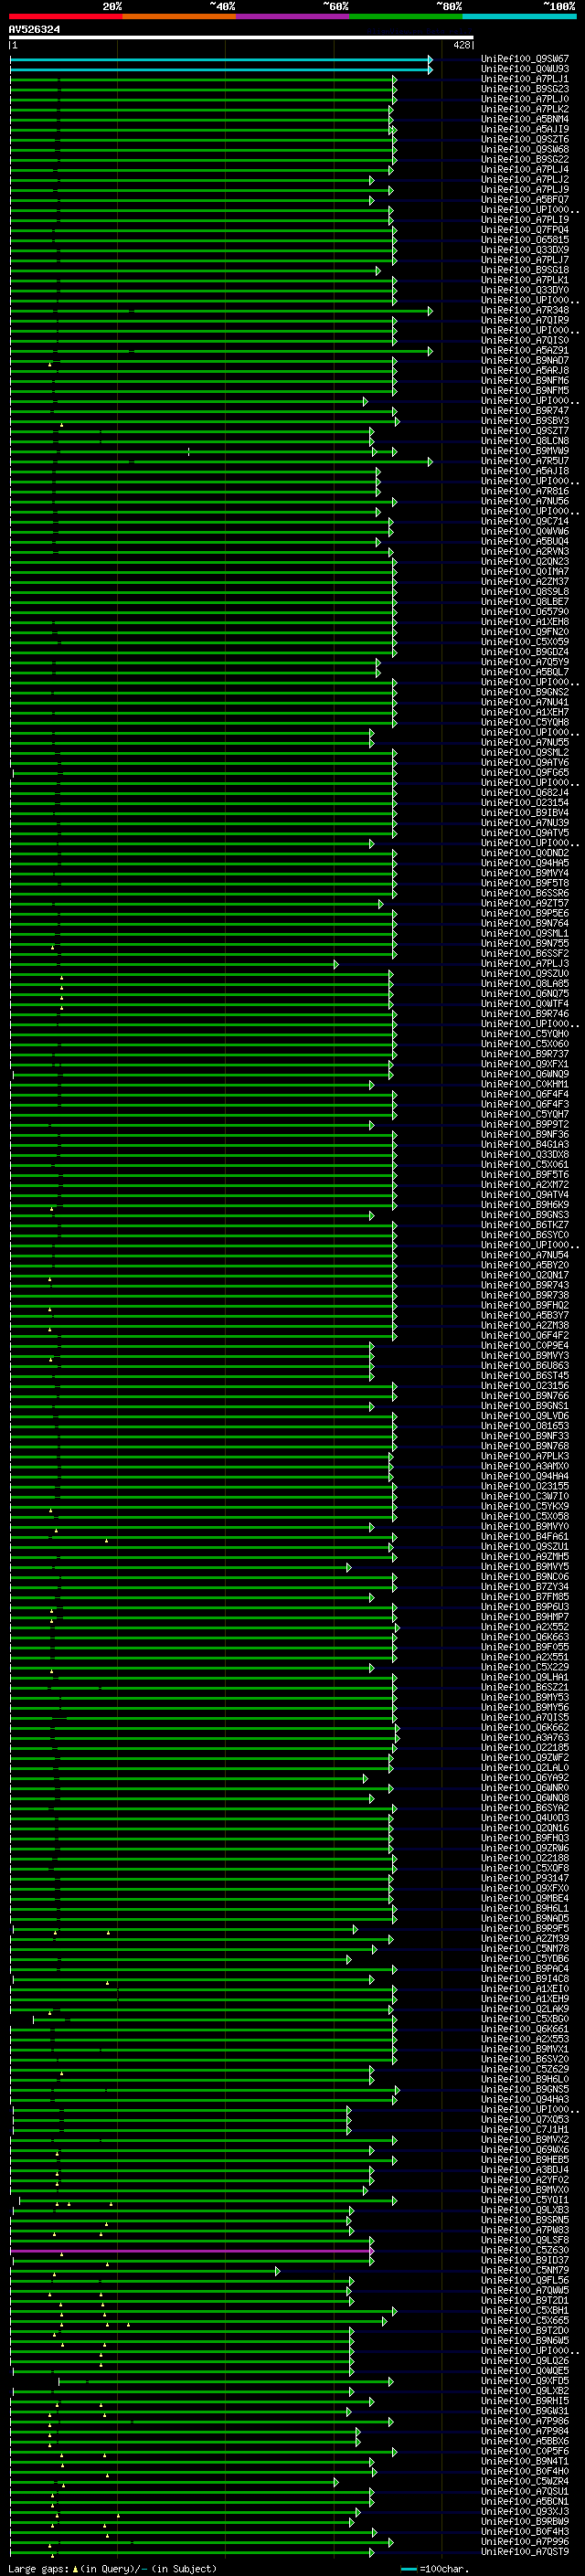
Task: Open the UniRef100_C5YQH8 entry
Action: [x=525, y=723]
